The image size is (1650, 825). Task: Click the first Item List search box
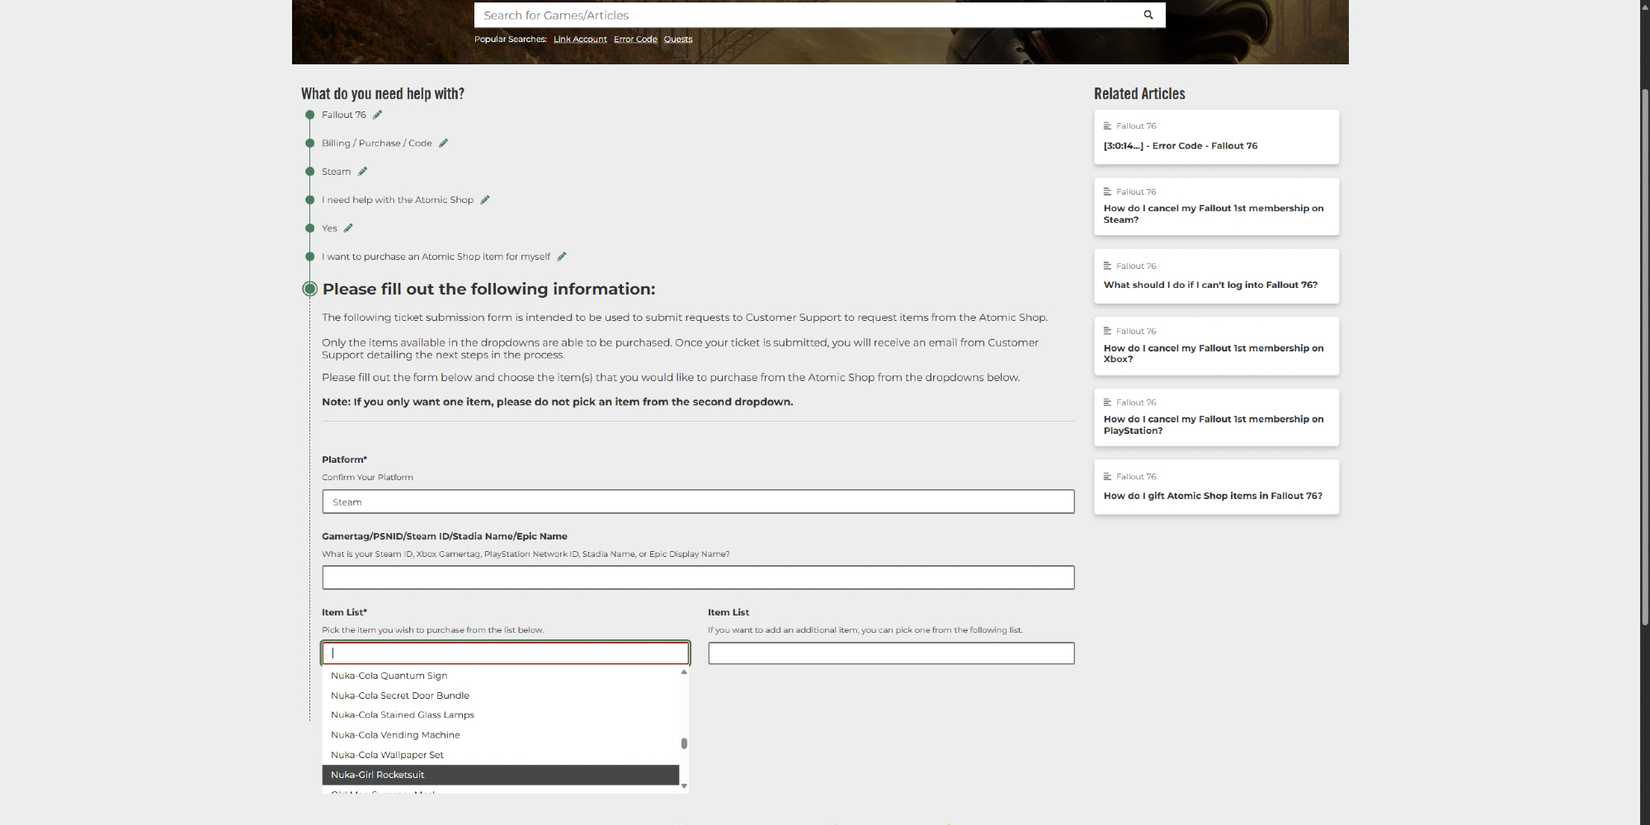point(505,653)
